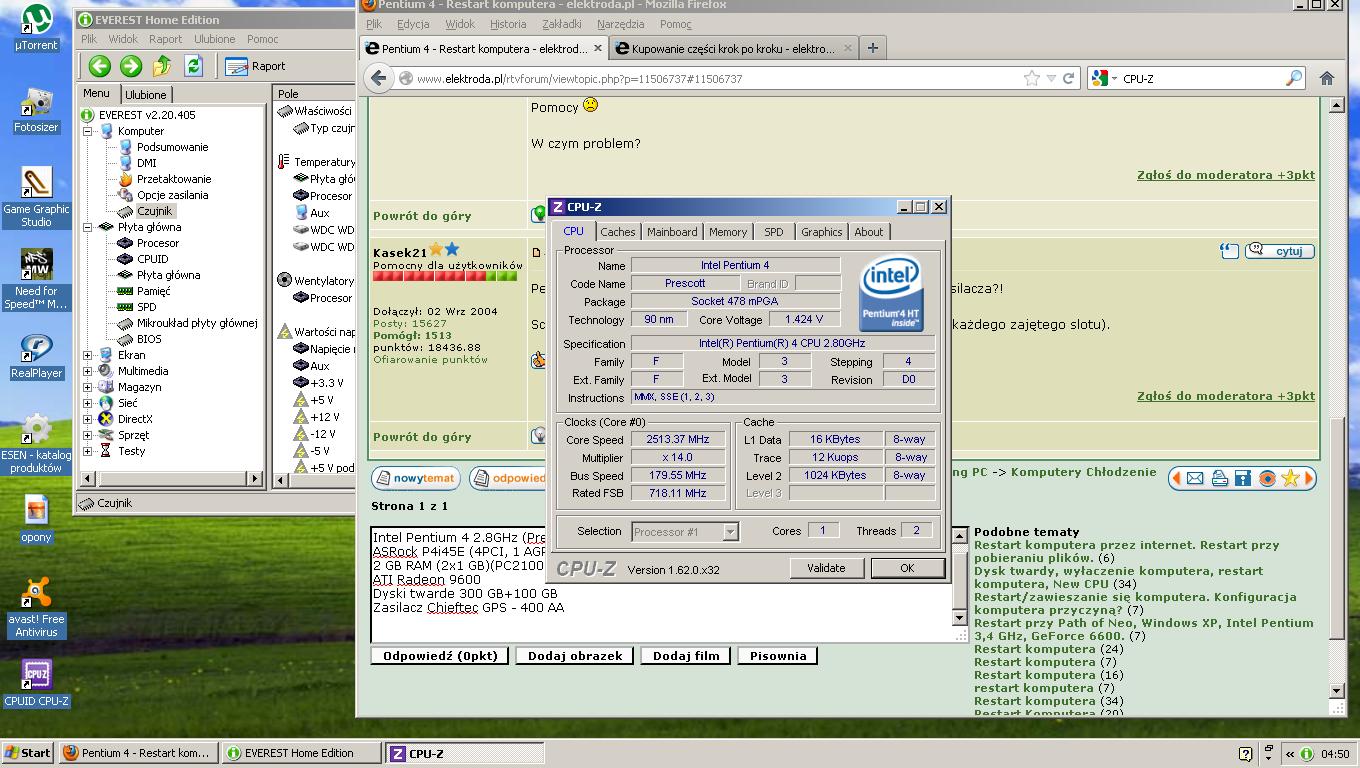Image resolution: width=1360 pixels, height=768 pixels.
Task: Open the Processor selection dropdown in CPU-Z
Action: [x=730, y=532]
